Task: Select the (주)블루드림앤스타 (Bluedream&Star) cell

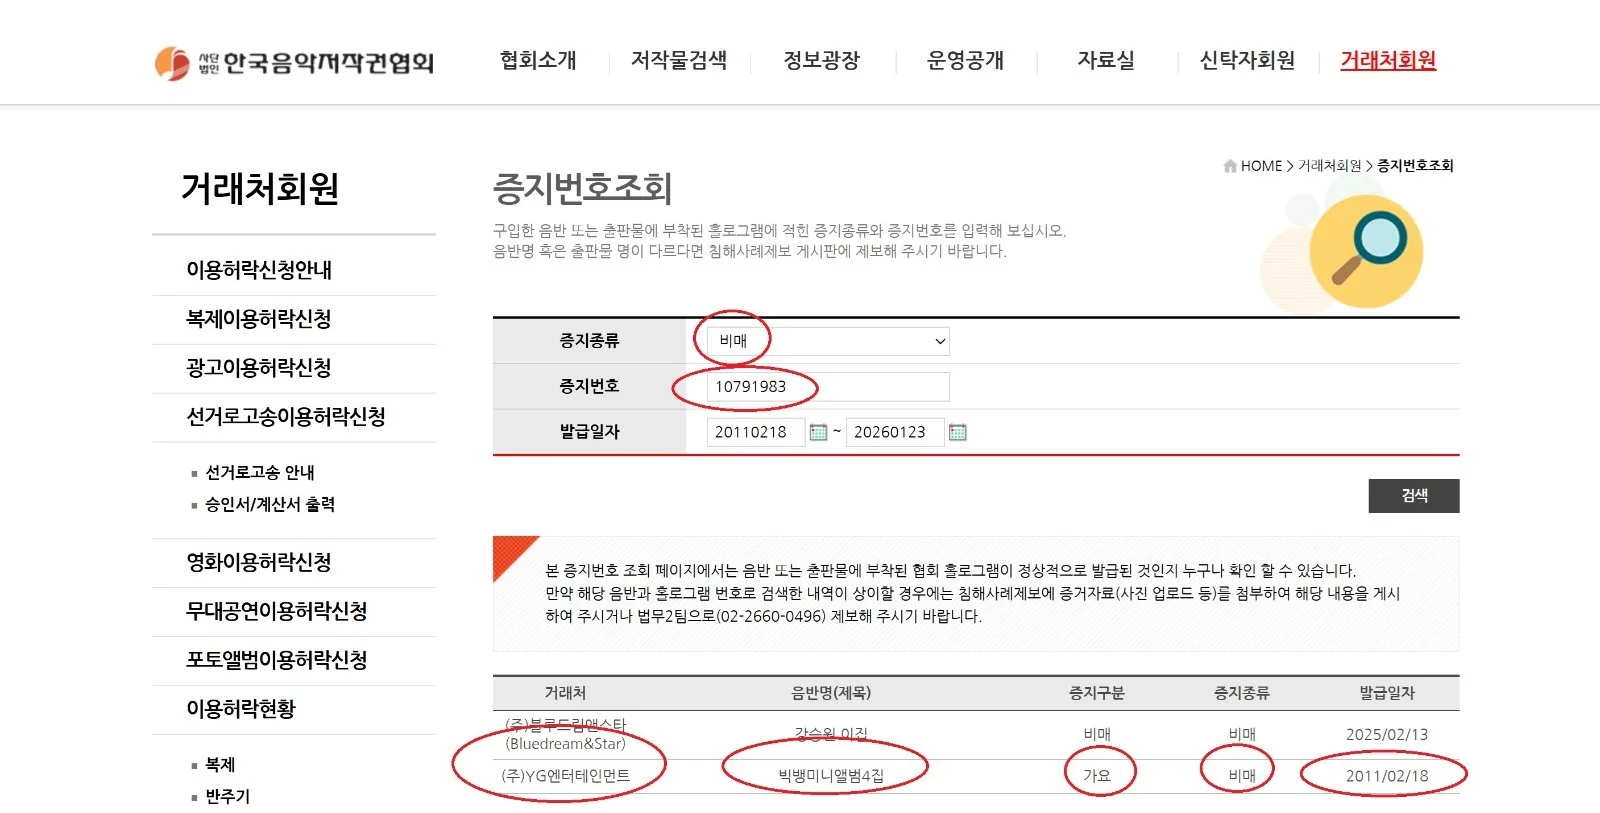Action: (566, 734)
